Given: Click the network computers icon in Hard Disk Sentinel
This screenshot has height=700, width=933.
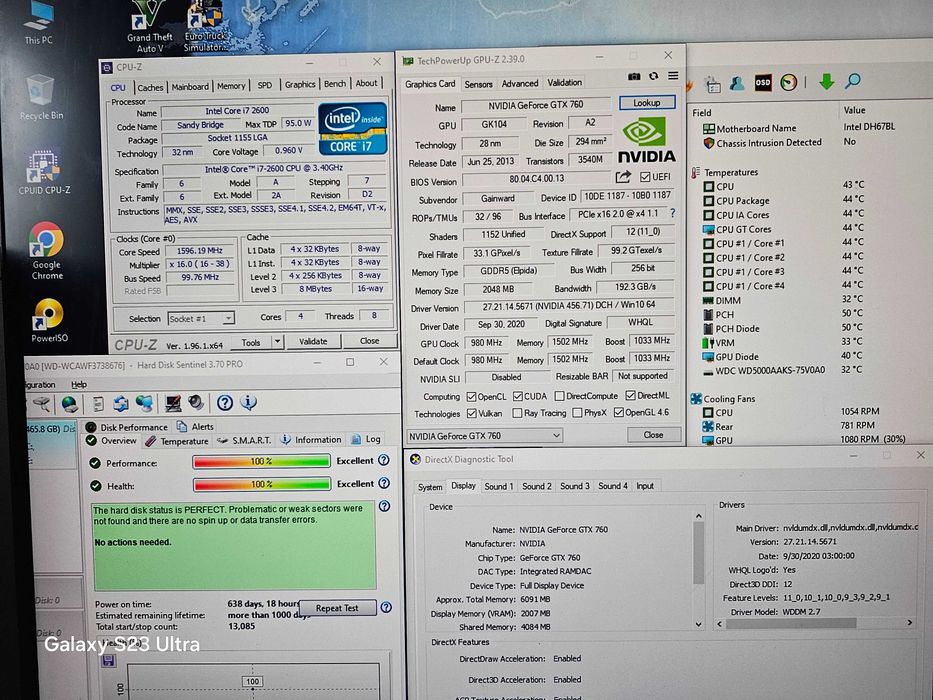Looking at the screenshot, I should coord(145,403).
